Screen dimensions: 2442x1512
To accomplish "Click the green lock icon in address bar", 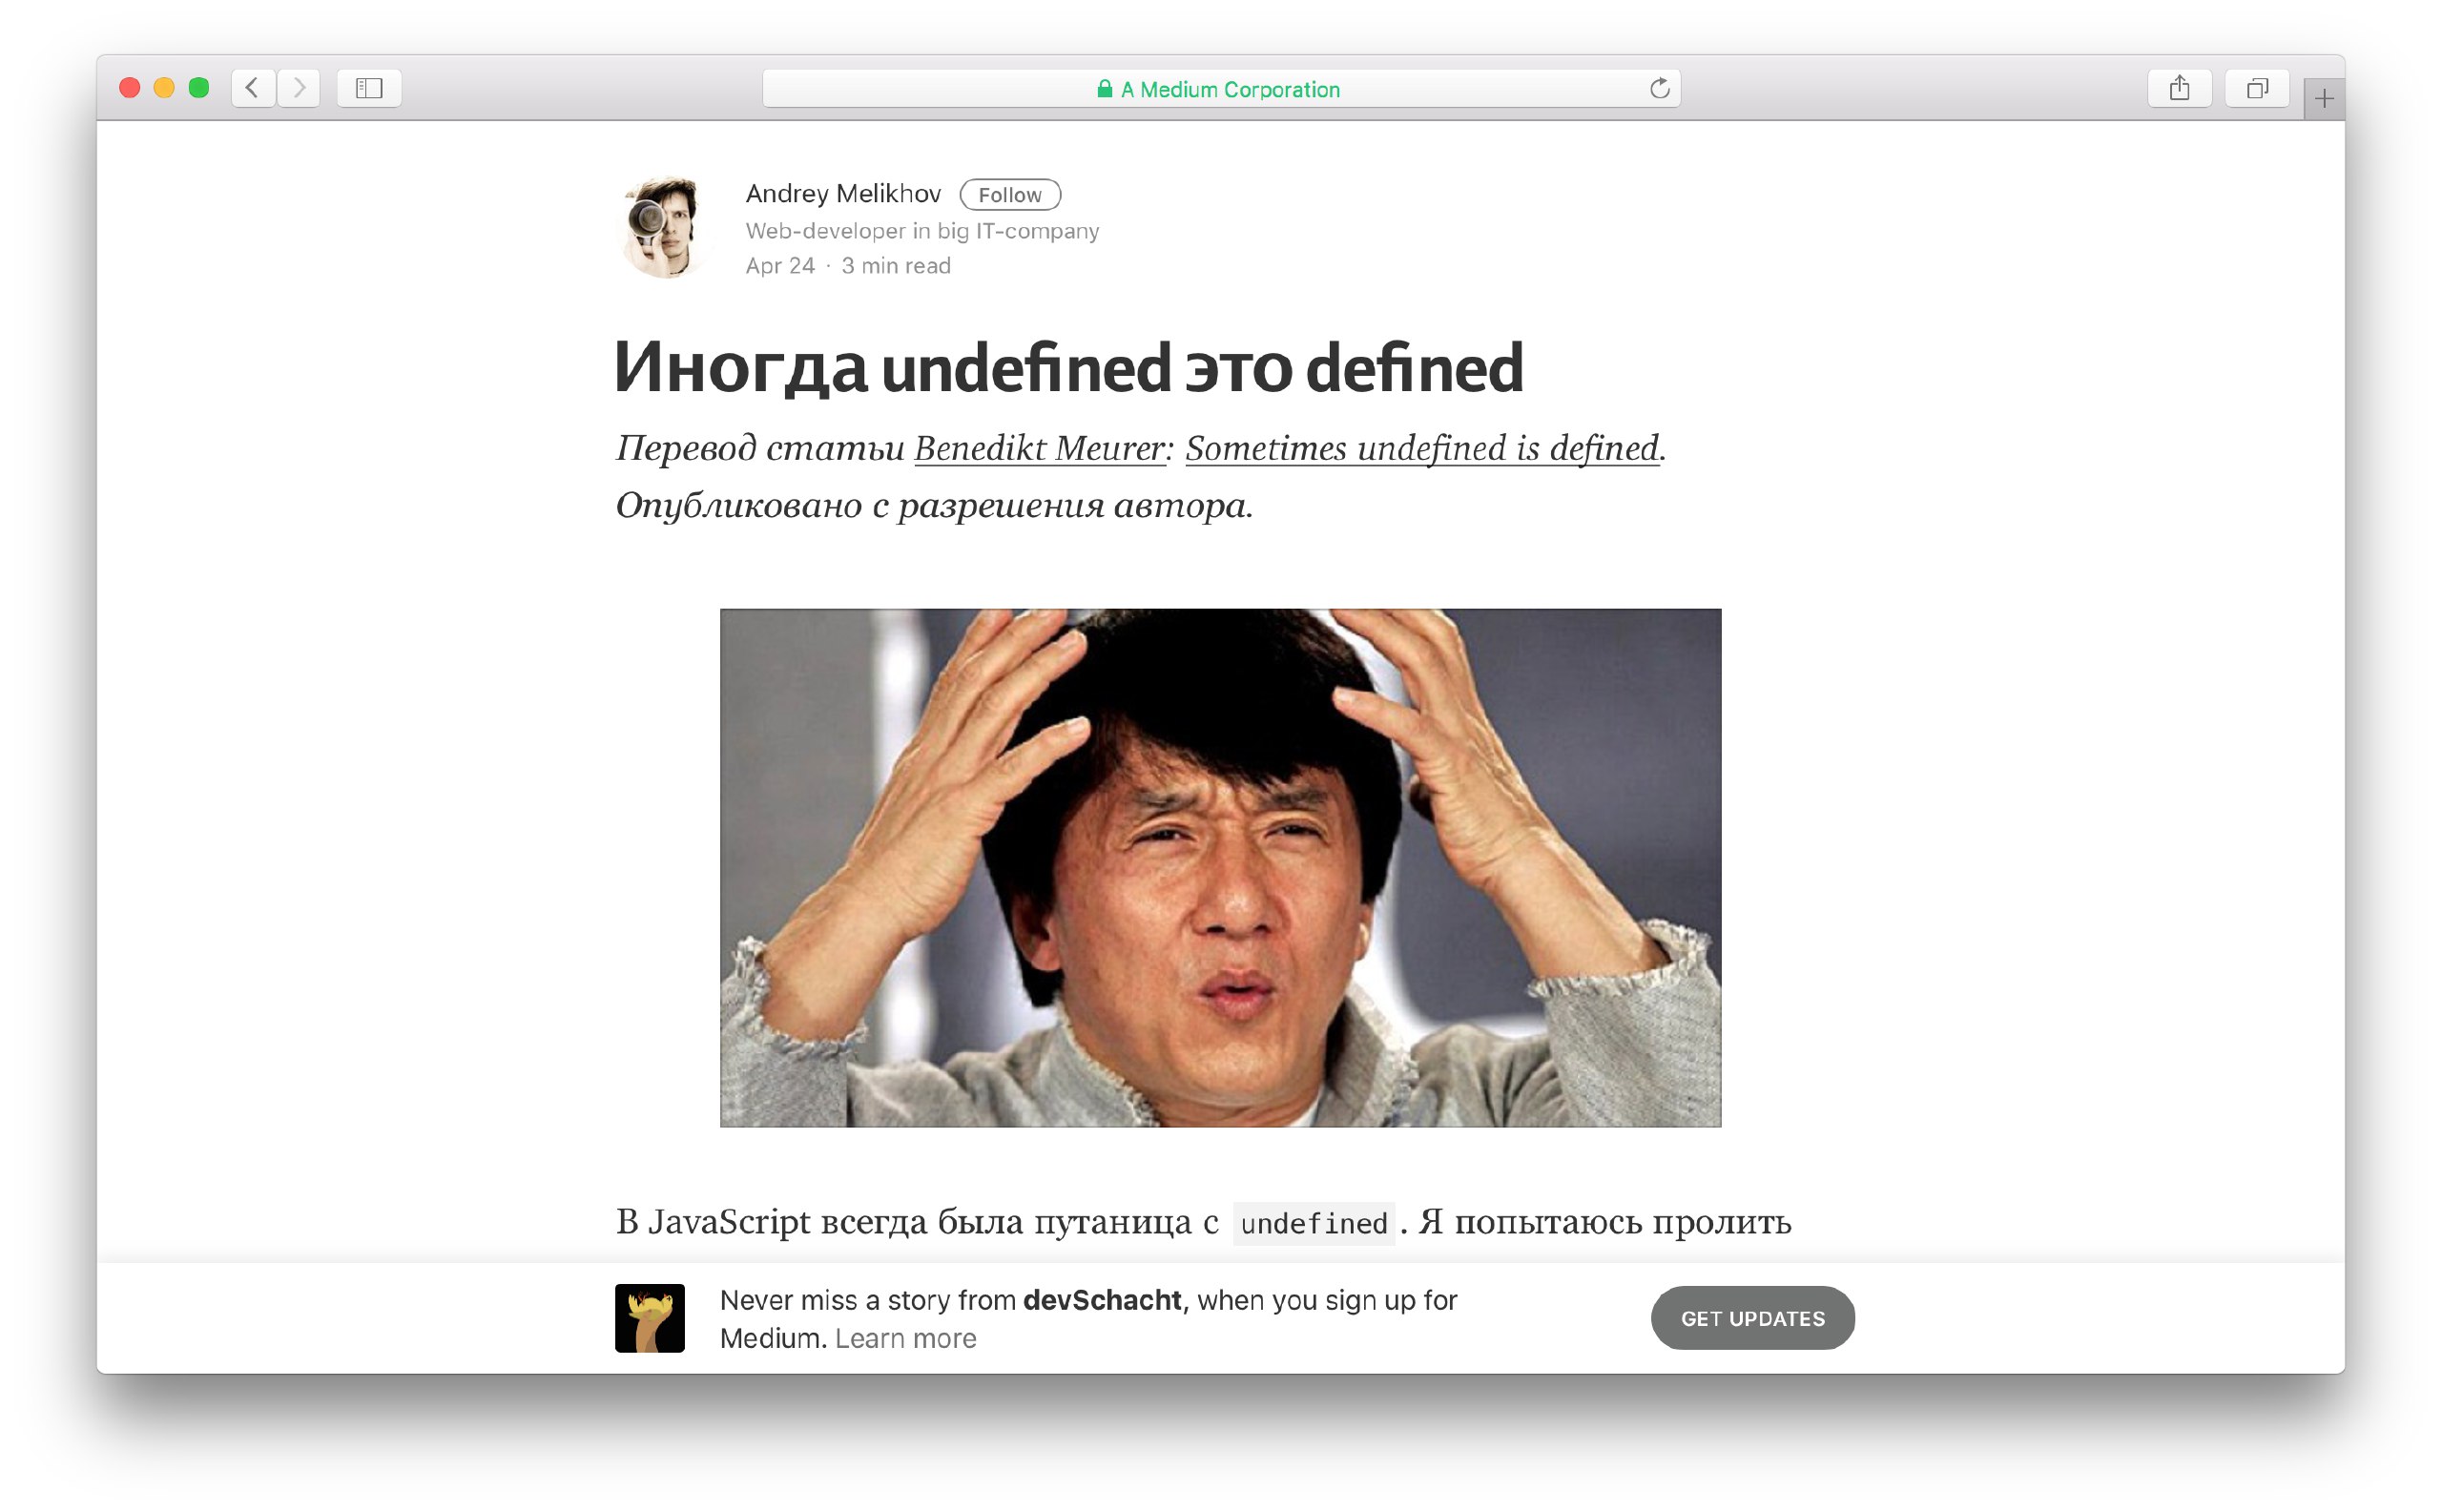I will pyautogui.click(x=1104, y=89).
